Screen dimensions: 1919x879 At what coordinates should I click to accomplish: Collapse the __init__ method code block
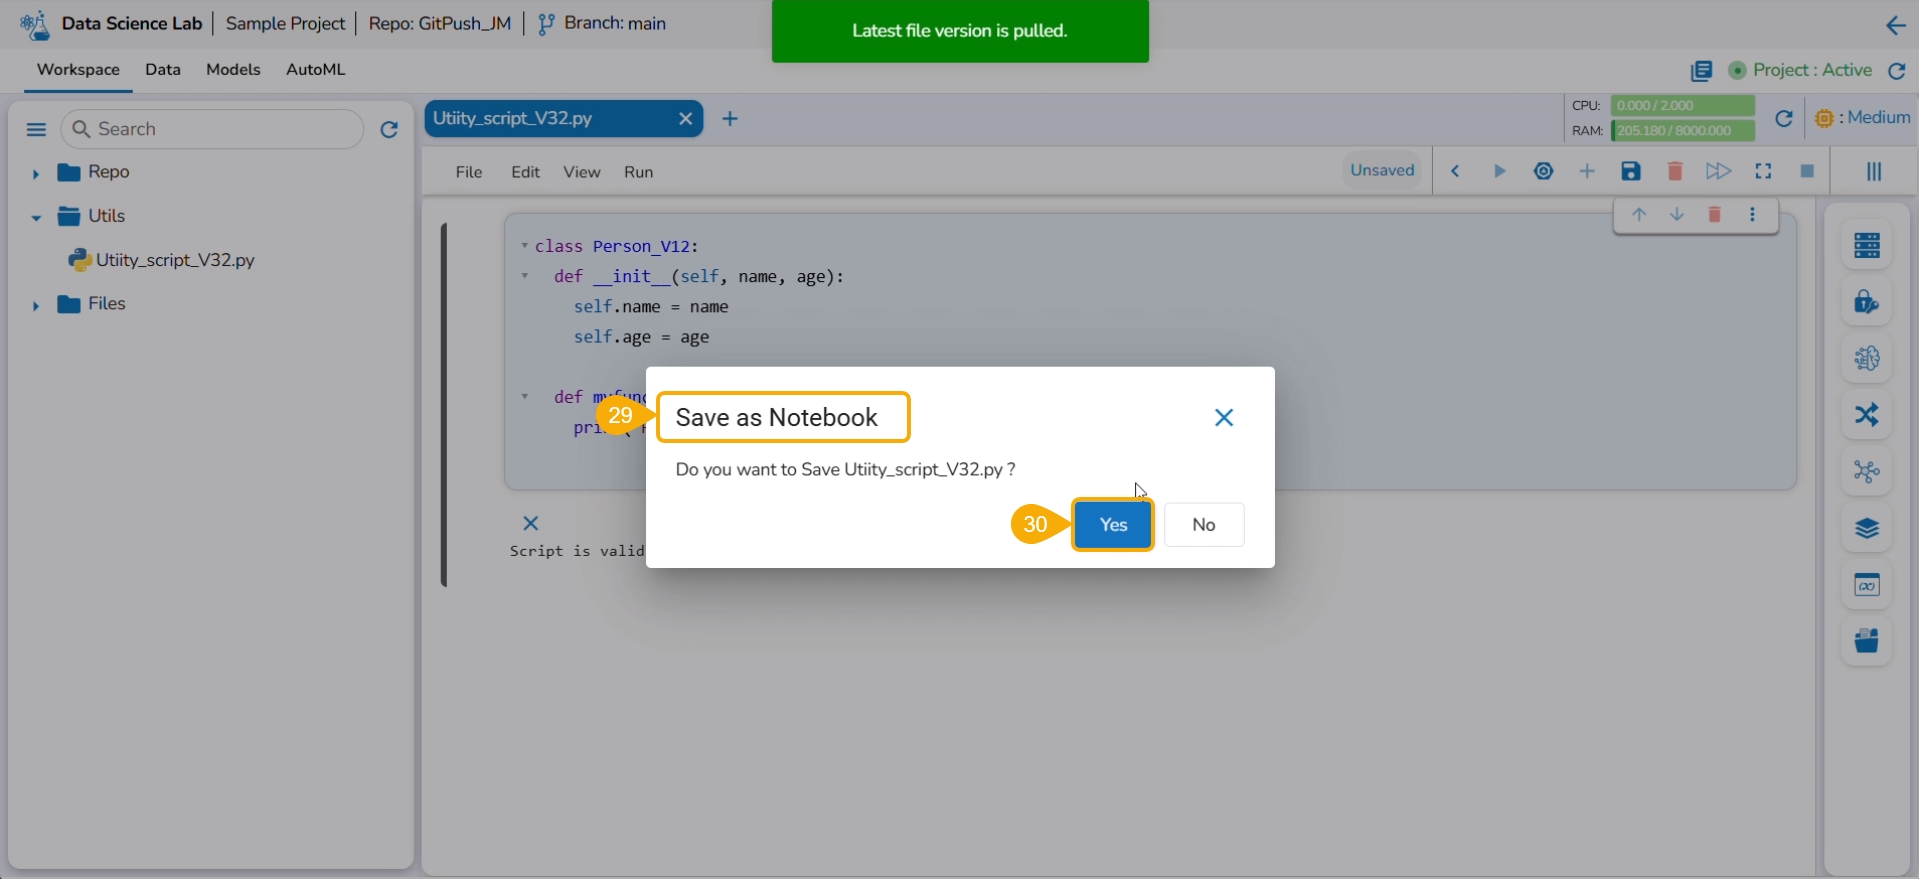coord(524,276)
